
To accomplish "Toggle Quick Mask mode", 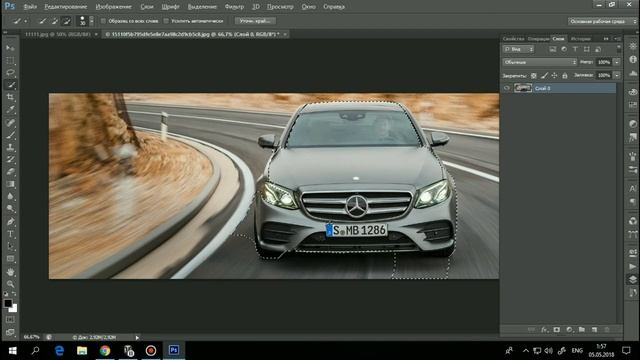I will click(x=10, y=320).
